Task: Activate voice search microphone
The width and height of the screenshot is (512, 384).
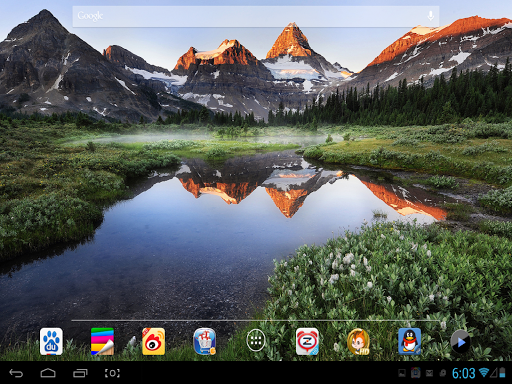Action: click(431, 16)
